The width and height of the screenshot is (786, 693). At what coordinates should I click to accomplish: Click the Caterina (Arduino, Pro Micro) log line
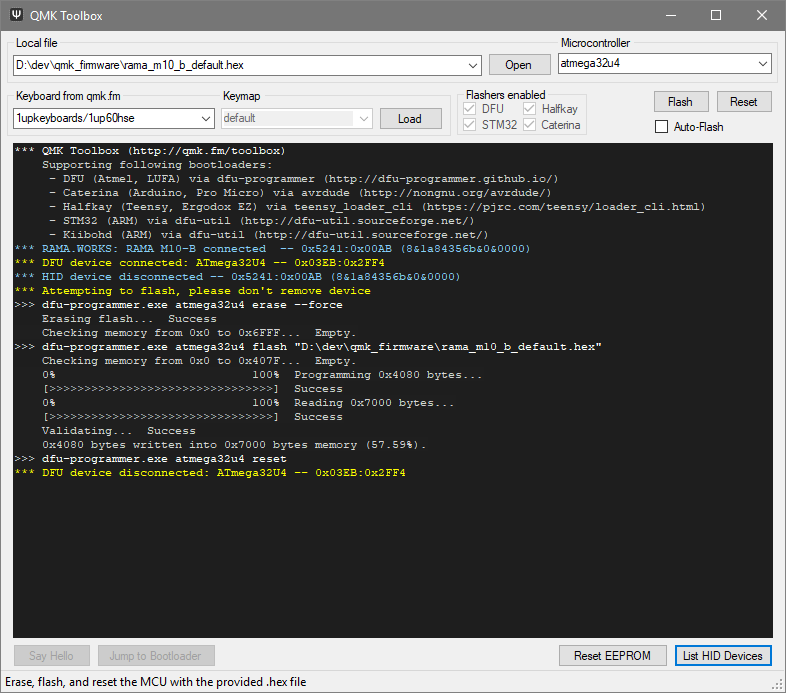pyautogui.click(x=300, y=193)
